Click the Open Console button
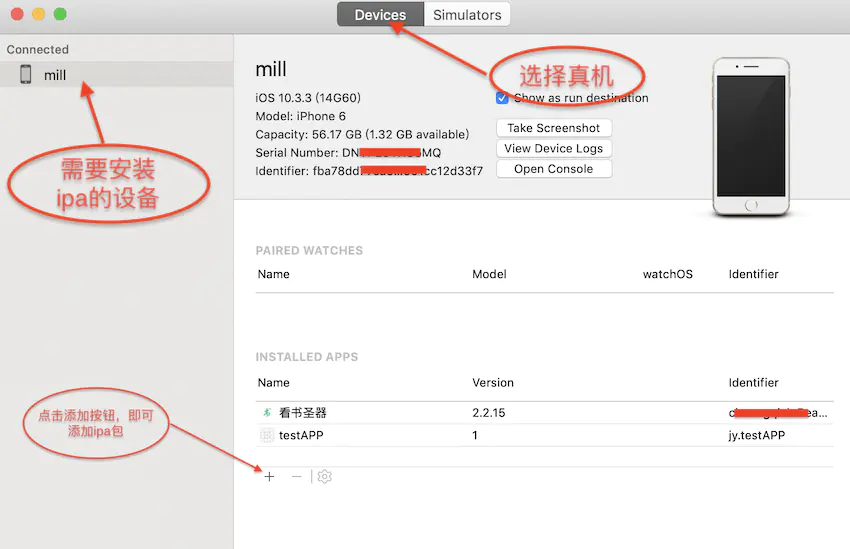The width and height of the screenshot is (850, 549). point(553,169)
